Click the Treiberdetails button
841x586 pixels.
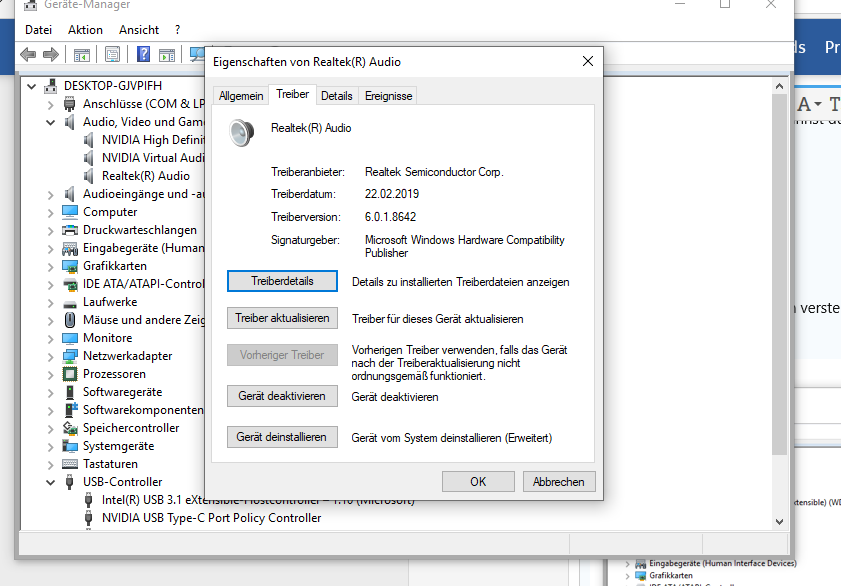[x=282, y=281]
